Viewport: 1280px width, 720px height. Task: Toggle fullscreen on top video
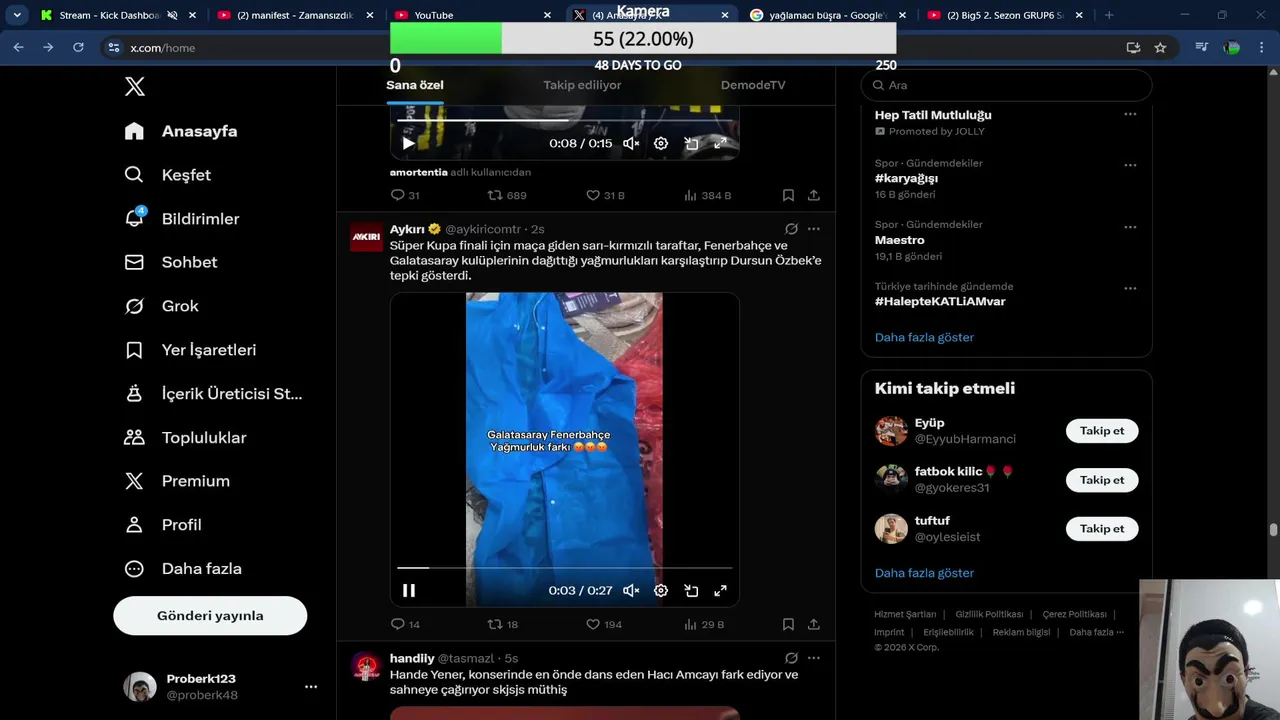720,143
